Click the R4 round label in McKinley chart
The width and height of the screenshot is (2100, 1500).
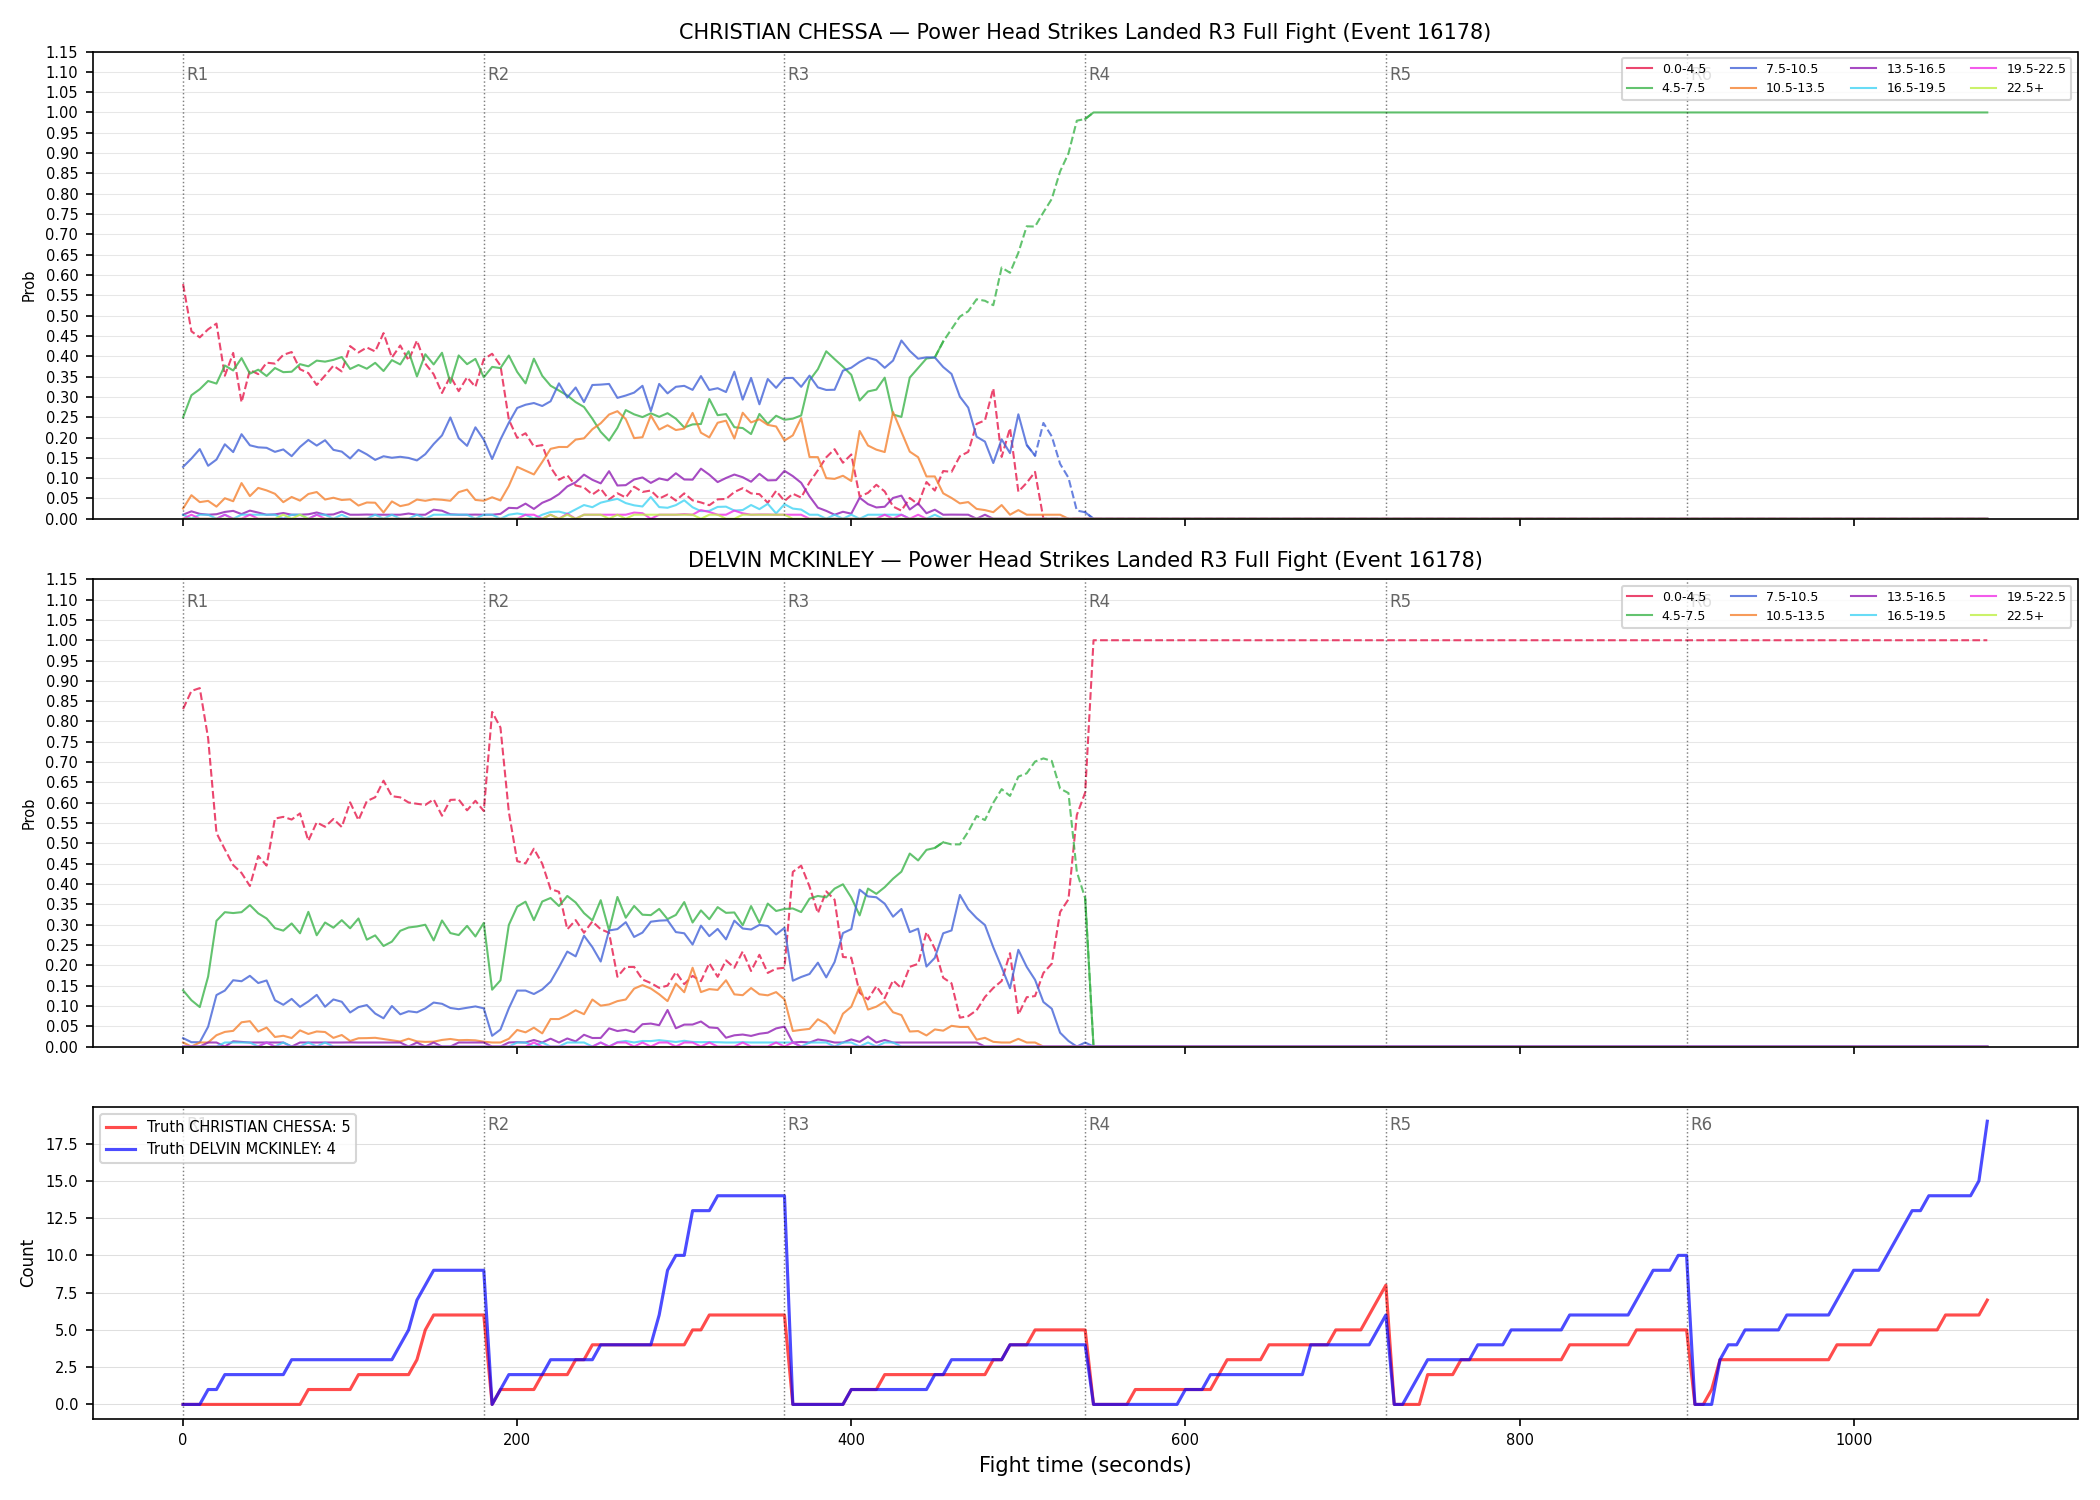tap(1099, 601)
